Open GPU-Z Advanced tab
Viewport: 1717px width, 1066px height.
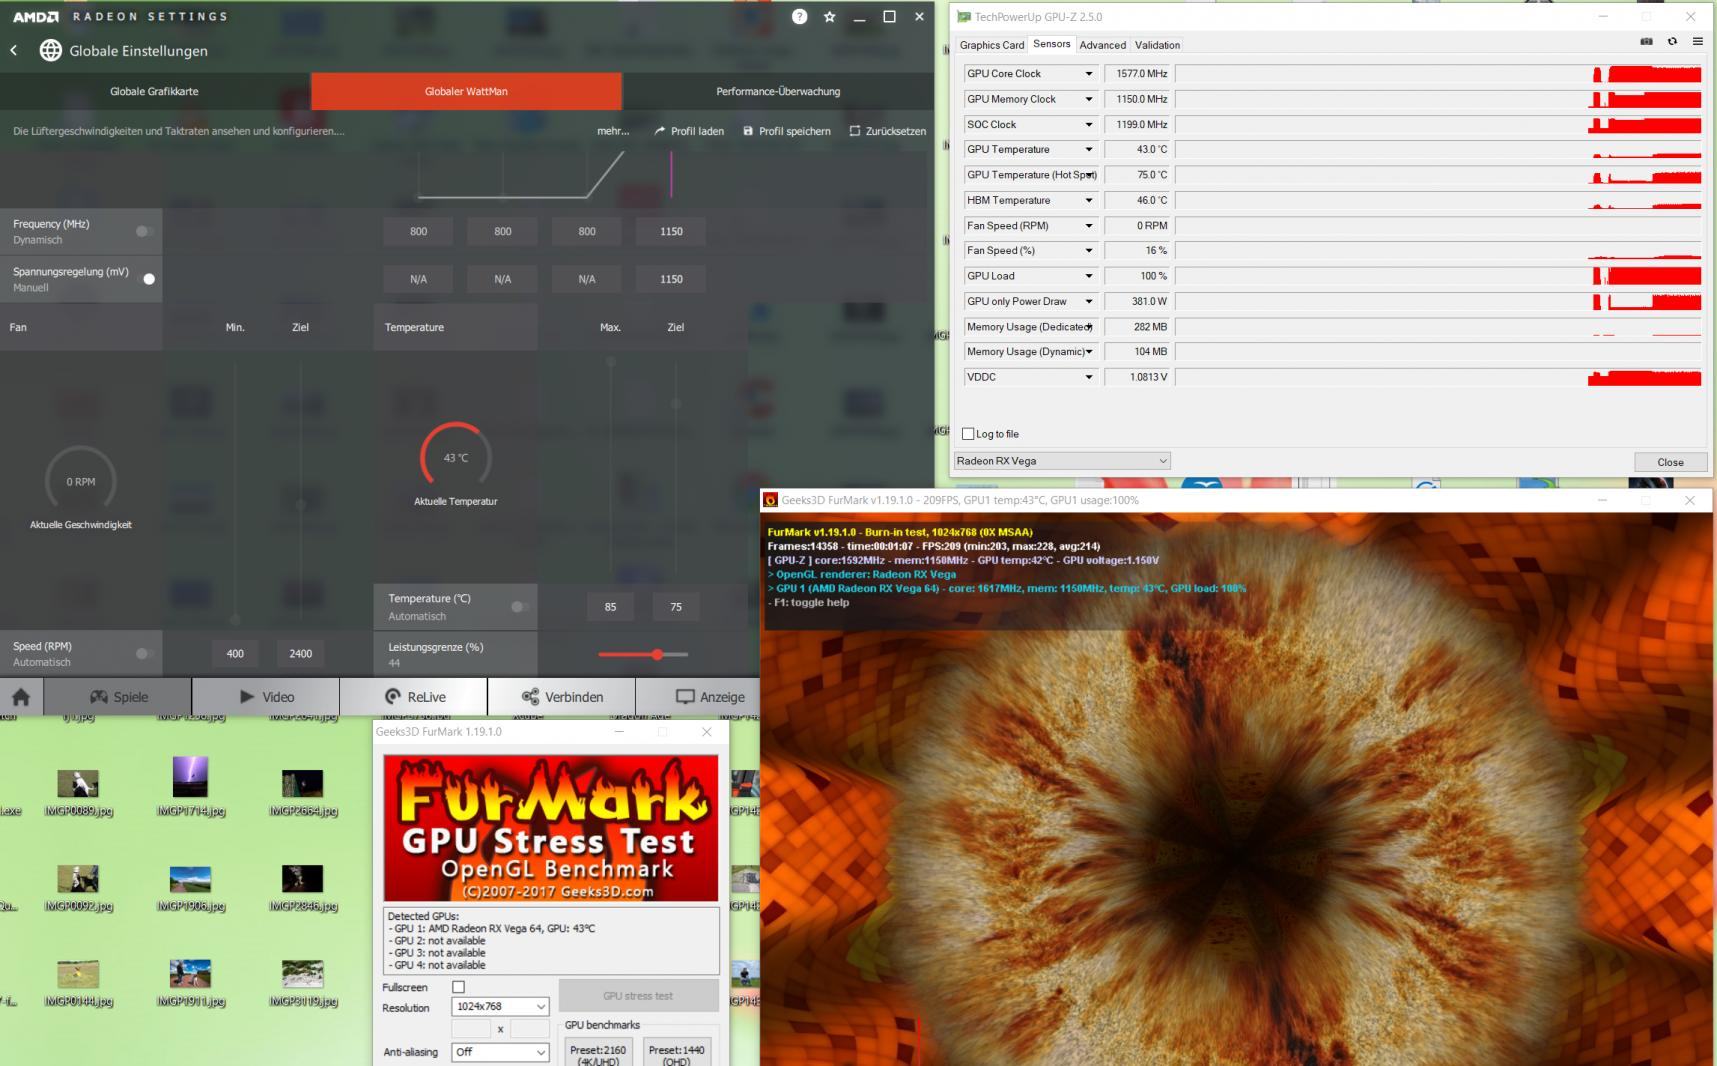click(x=1103, y=45)
